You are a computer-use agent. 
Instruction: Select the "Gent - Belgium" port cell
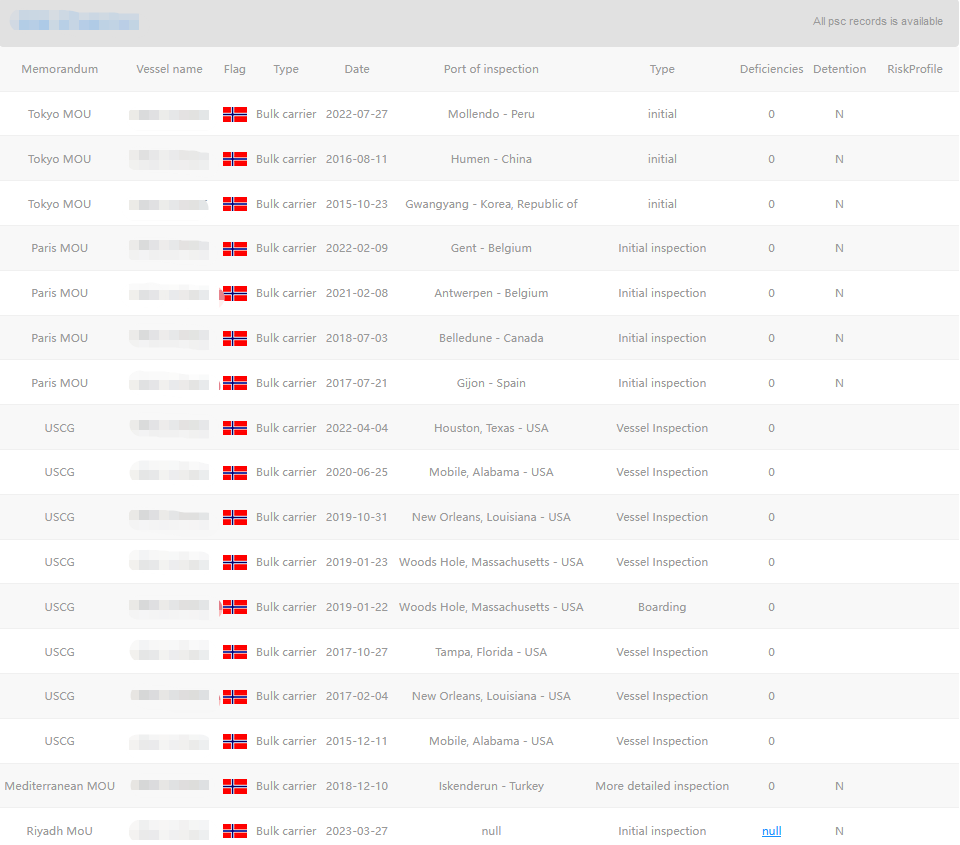click(x=491, y=248)
